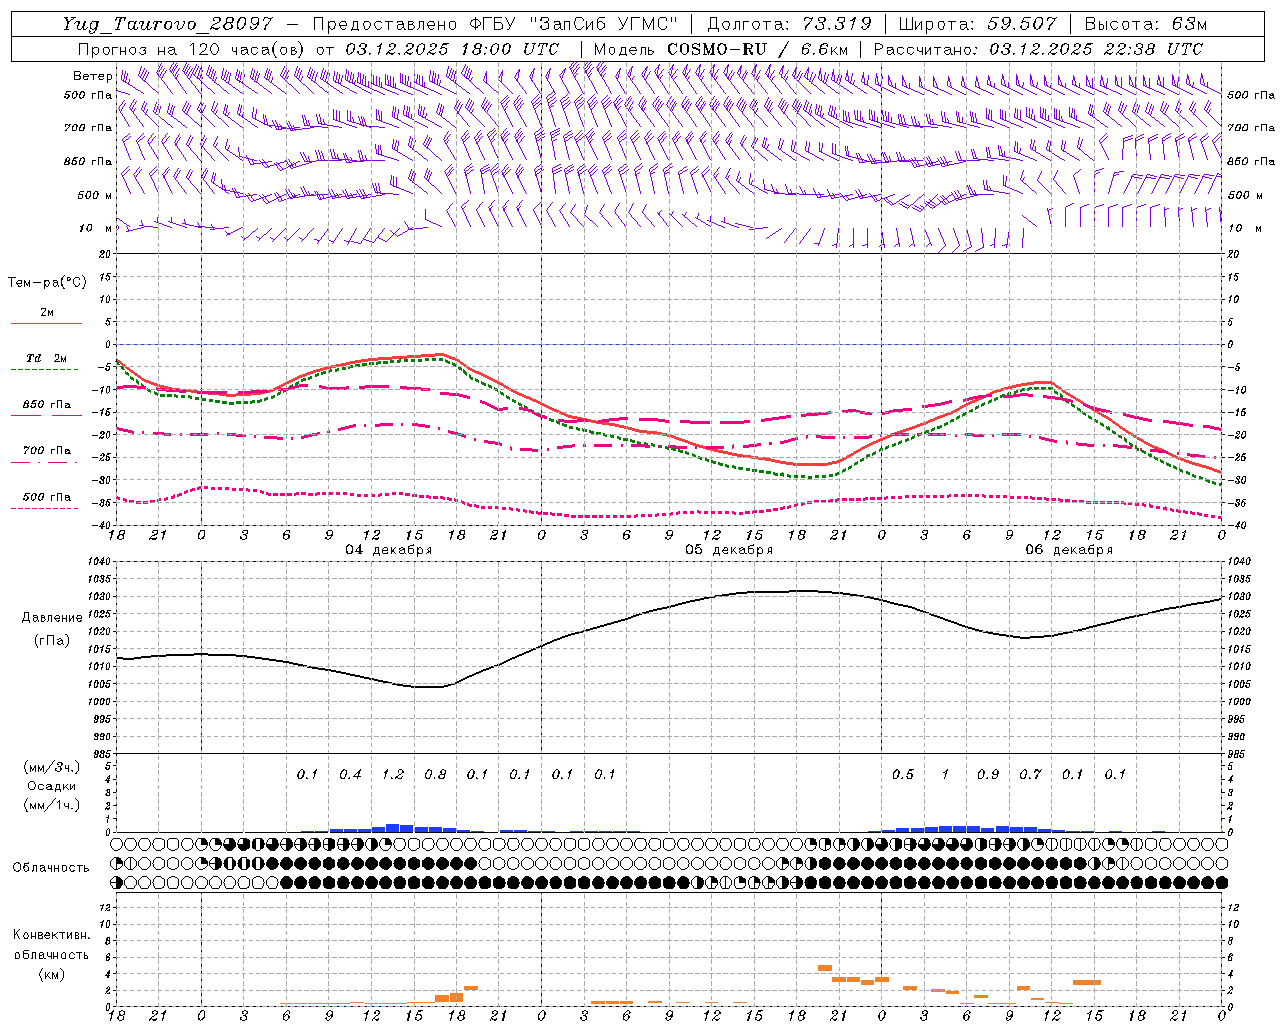Click the 850 гПа legend entry in temperature panel
The height and width of the screenshot is (1024, 1280).
(46, 405)
